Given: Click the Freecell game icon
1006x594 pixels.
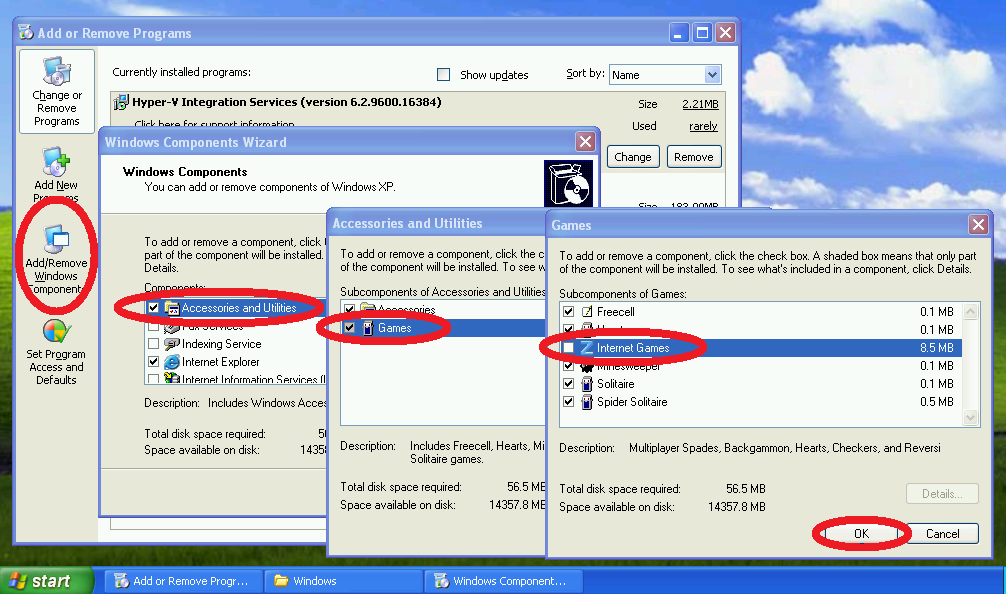Looking at the screenshot, I should [587, 312].
